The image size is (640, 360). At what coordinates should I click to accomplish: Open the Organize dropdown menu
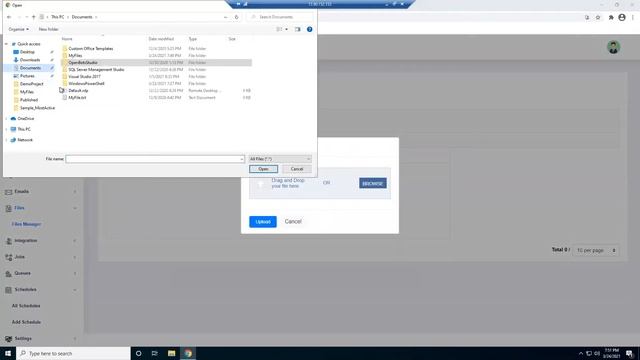click(18, 29)
